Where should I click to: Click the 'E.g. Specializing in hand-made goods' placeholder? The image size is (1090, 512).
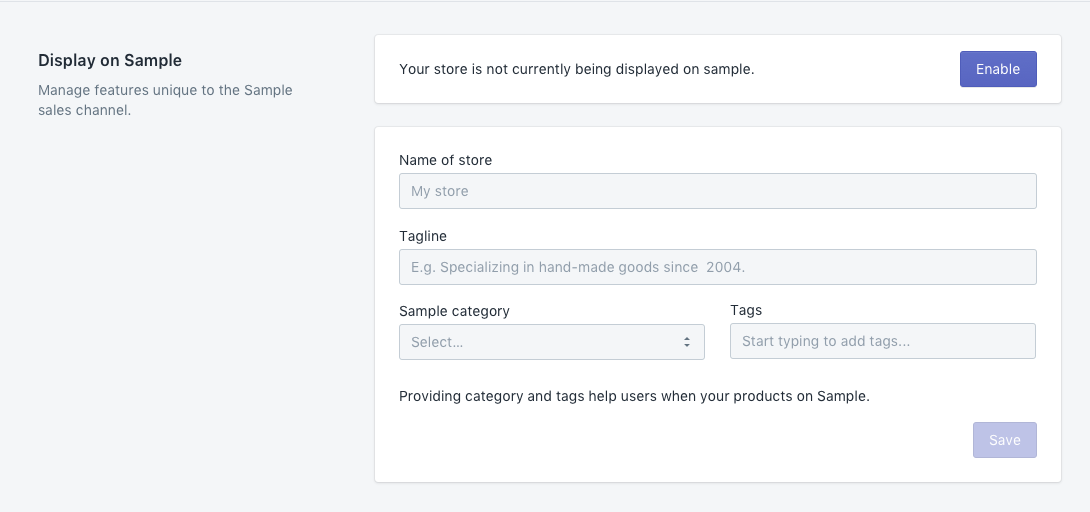578,267
